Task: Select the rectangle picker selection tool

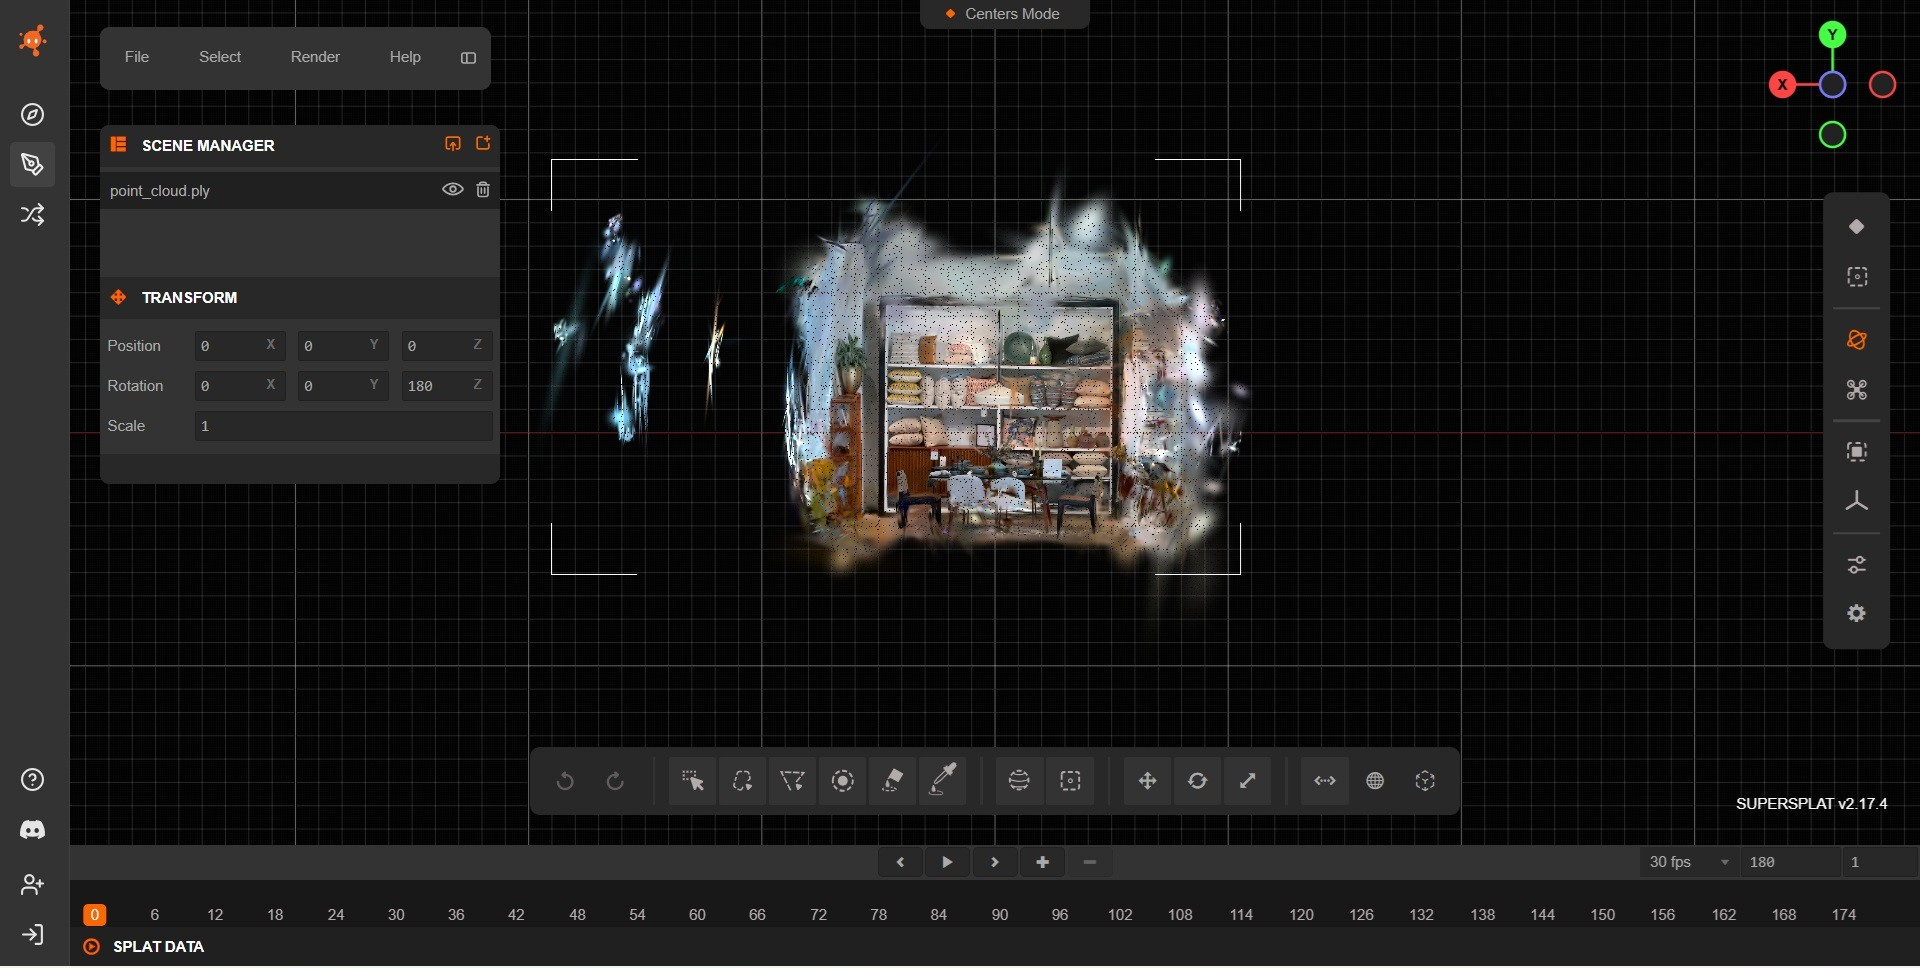Action: tap(692, 782)
